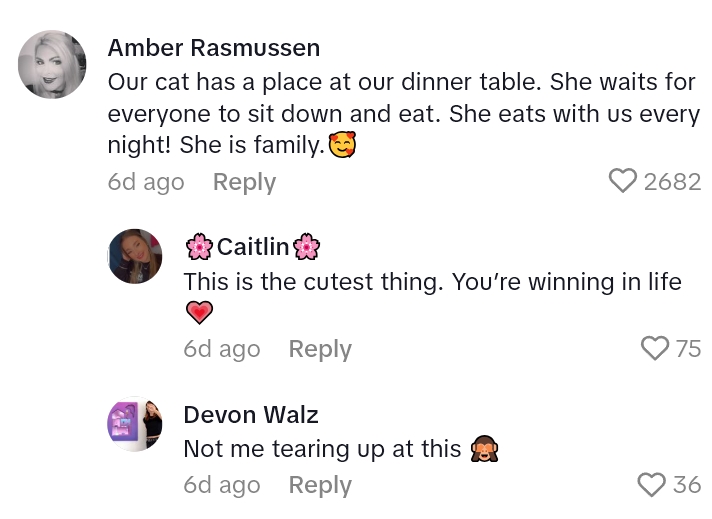
Task: Tap the heart icon on Caitlin's reply
Action: 654,348
